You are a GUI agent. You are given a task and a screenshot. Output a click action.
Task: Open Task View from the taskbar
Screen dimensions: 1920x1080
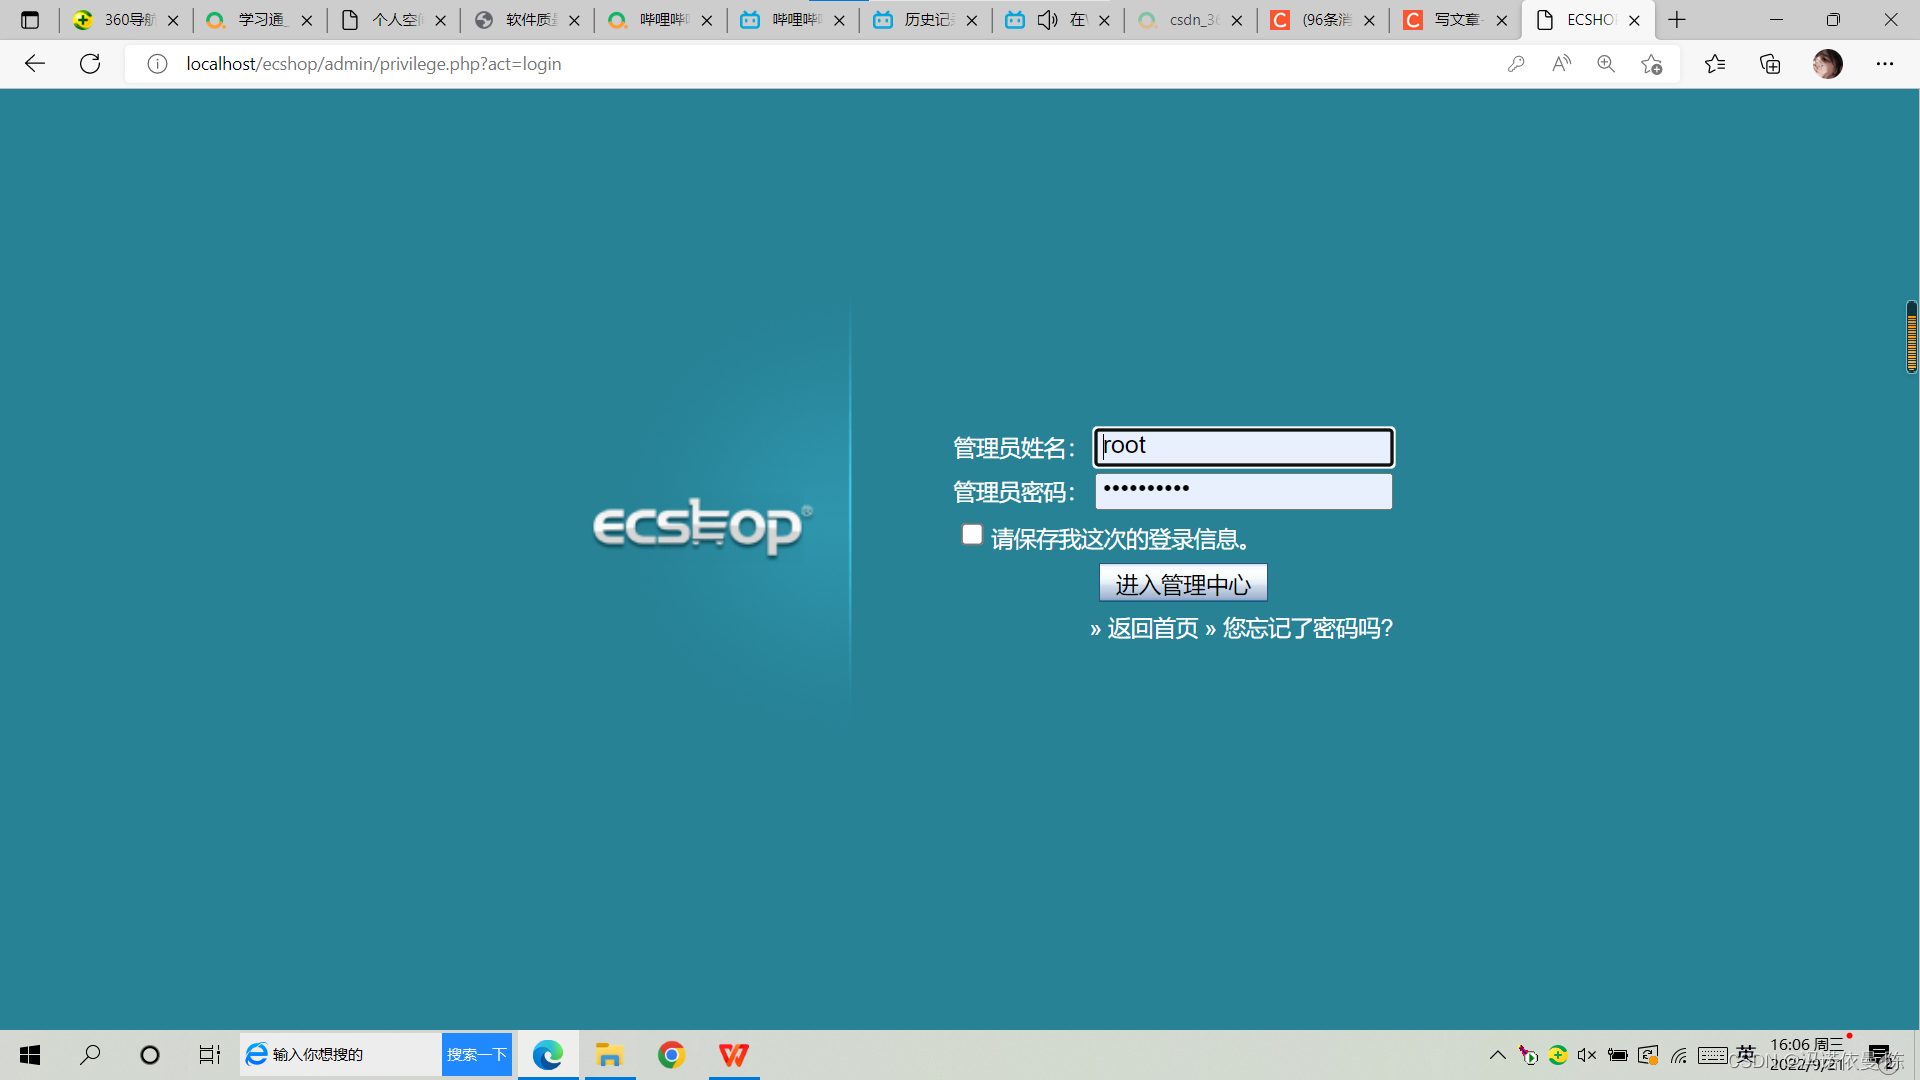(x=209, y=1054)
